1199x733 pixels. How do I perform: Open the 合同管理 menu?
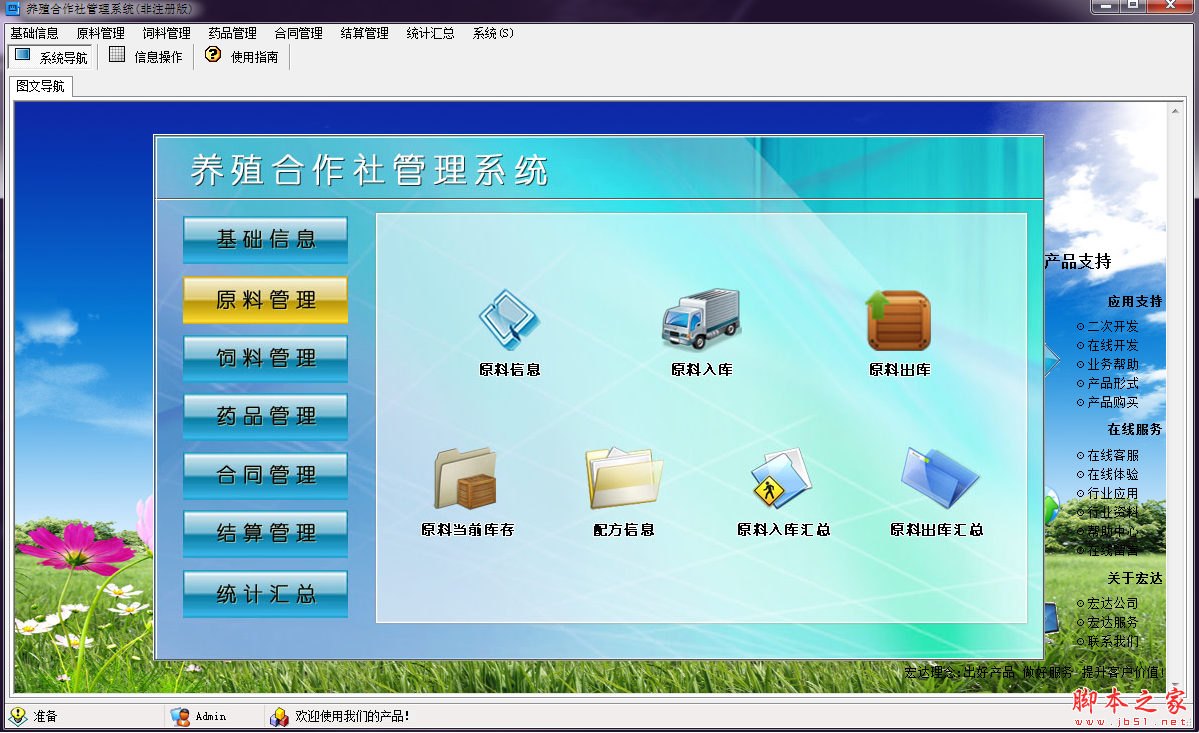pyautogui.click(x=298, y=34)
